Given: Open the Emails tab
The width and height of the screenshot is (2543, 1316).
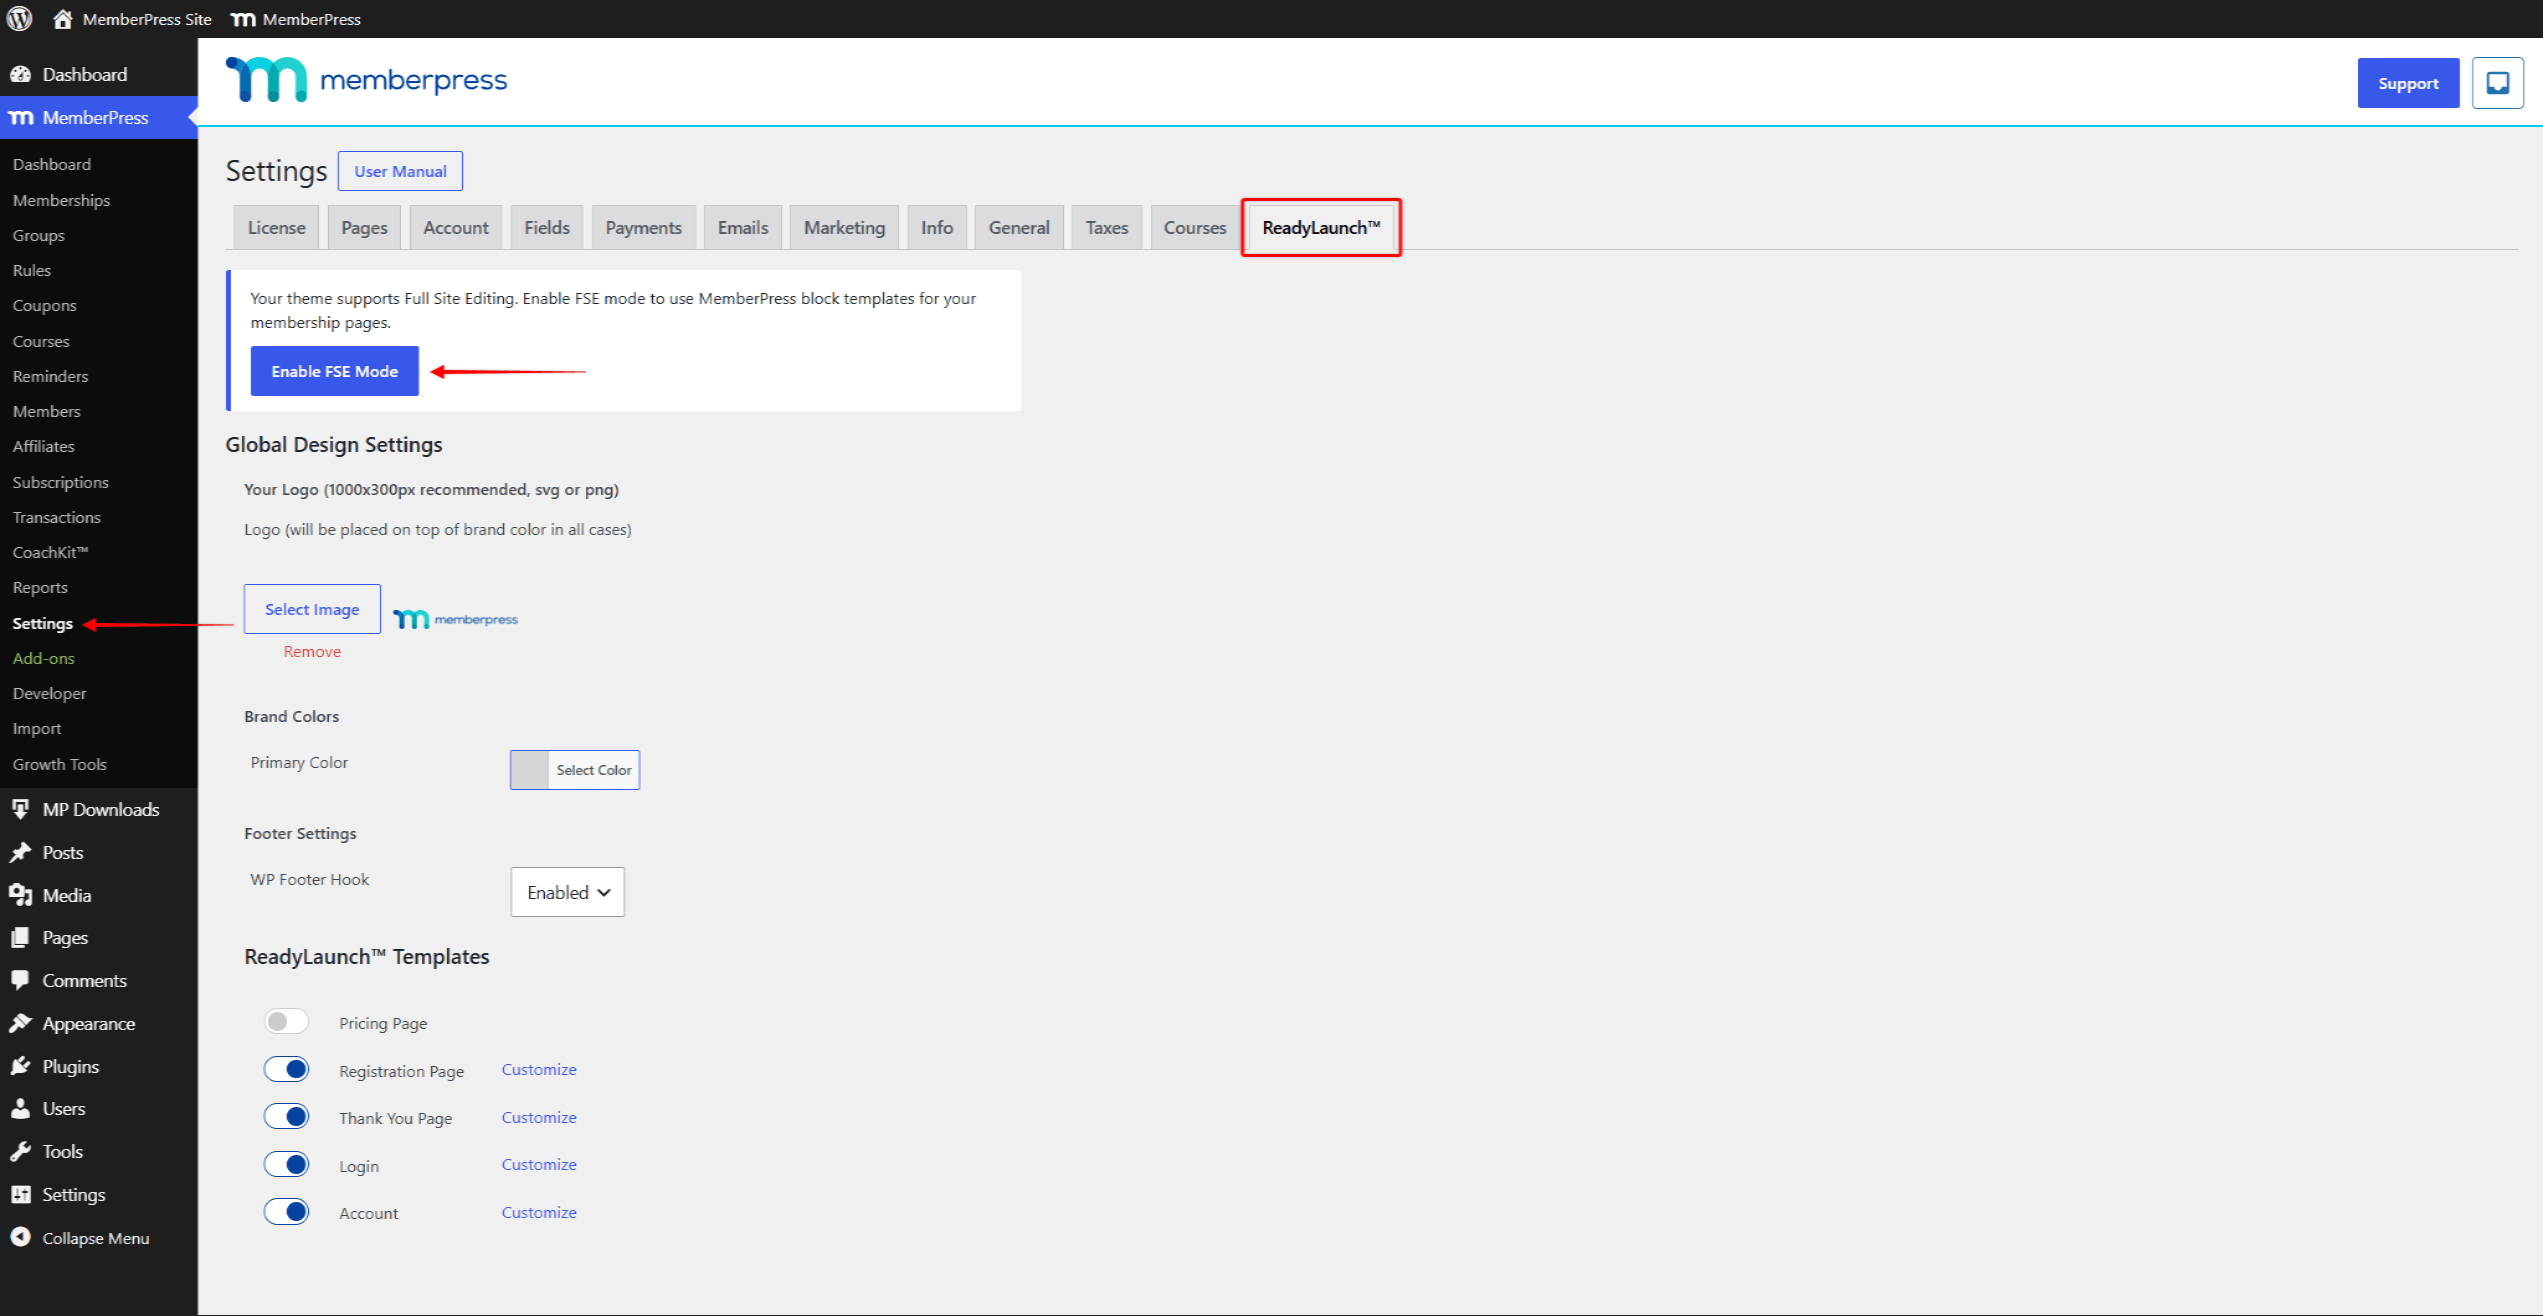Looking at the screenshot, I should tap(743, 228).
